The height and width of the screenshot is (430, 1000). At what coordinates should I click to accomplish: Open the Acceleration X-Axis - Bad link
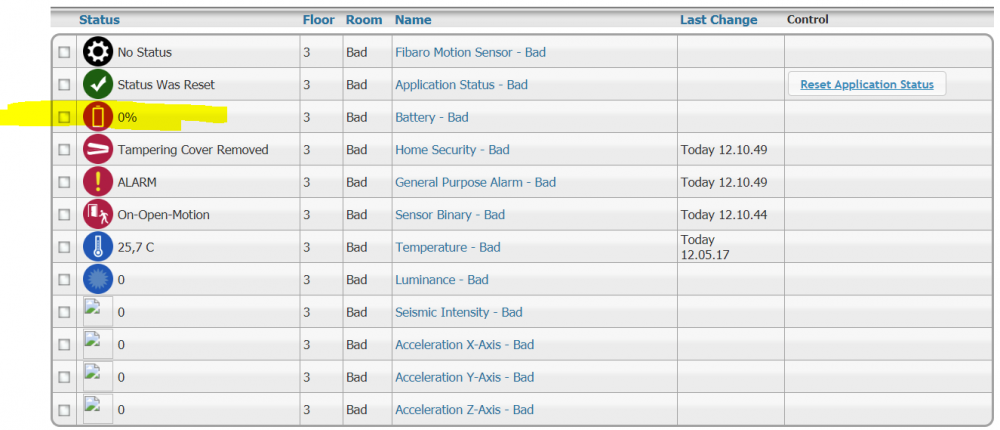tap(464, 345)
